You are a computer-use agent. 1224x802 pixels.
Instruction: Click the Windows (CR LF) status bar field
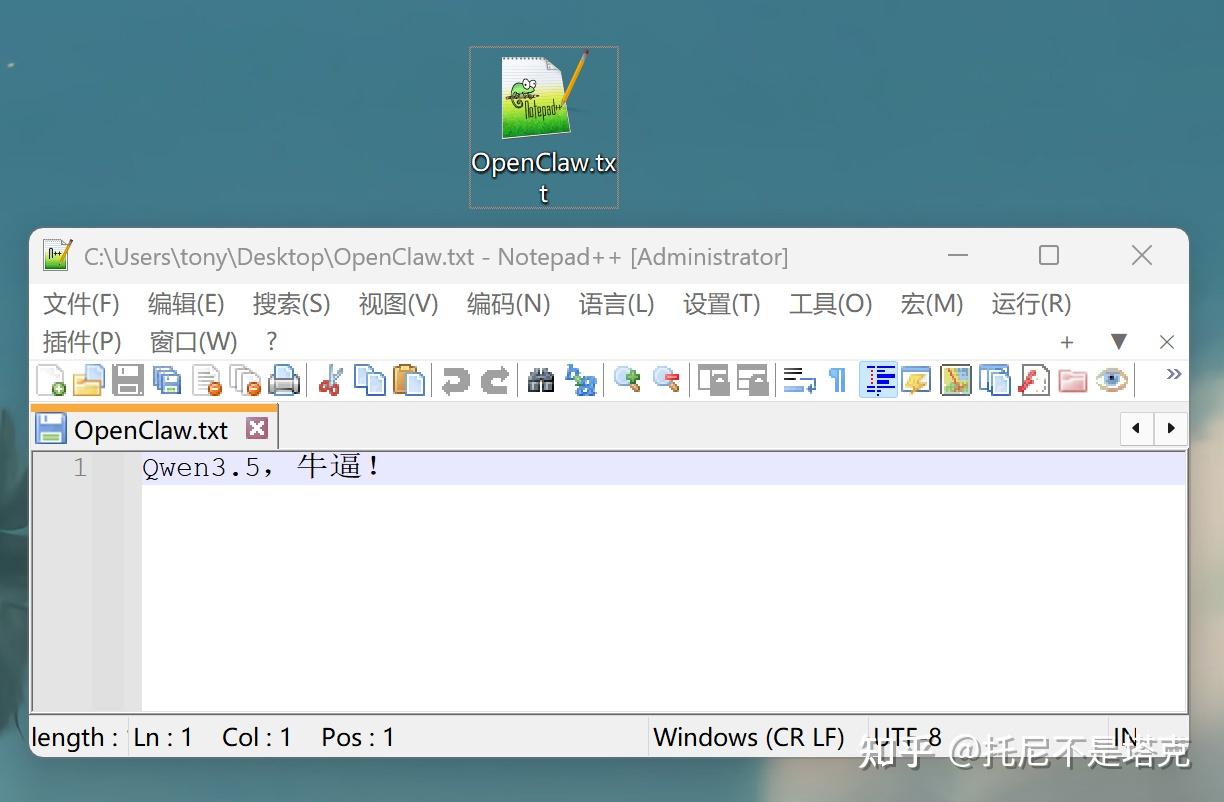[x=749, y=738]
